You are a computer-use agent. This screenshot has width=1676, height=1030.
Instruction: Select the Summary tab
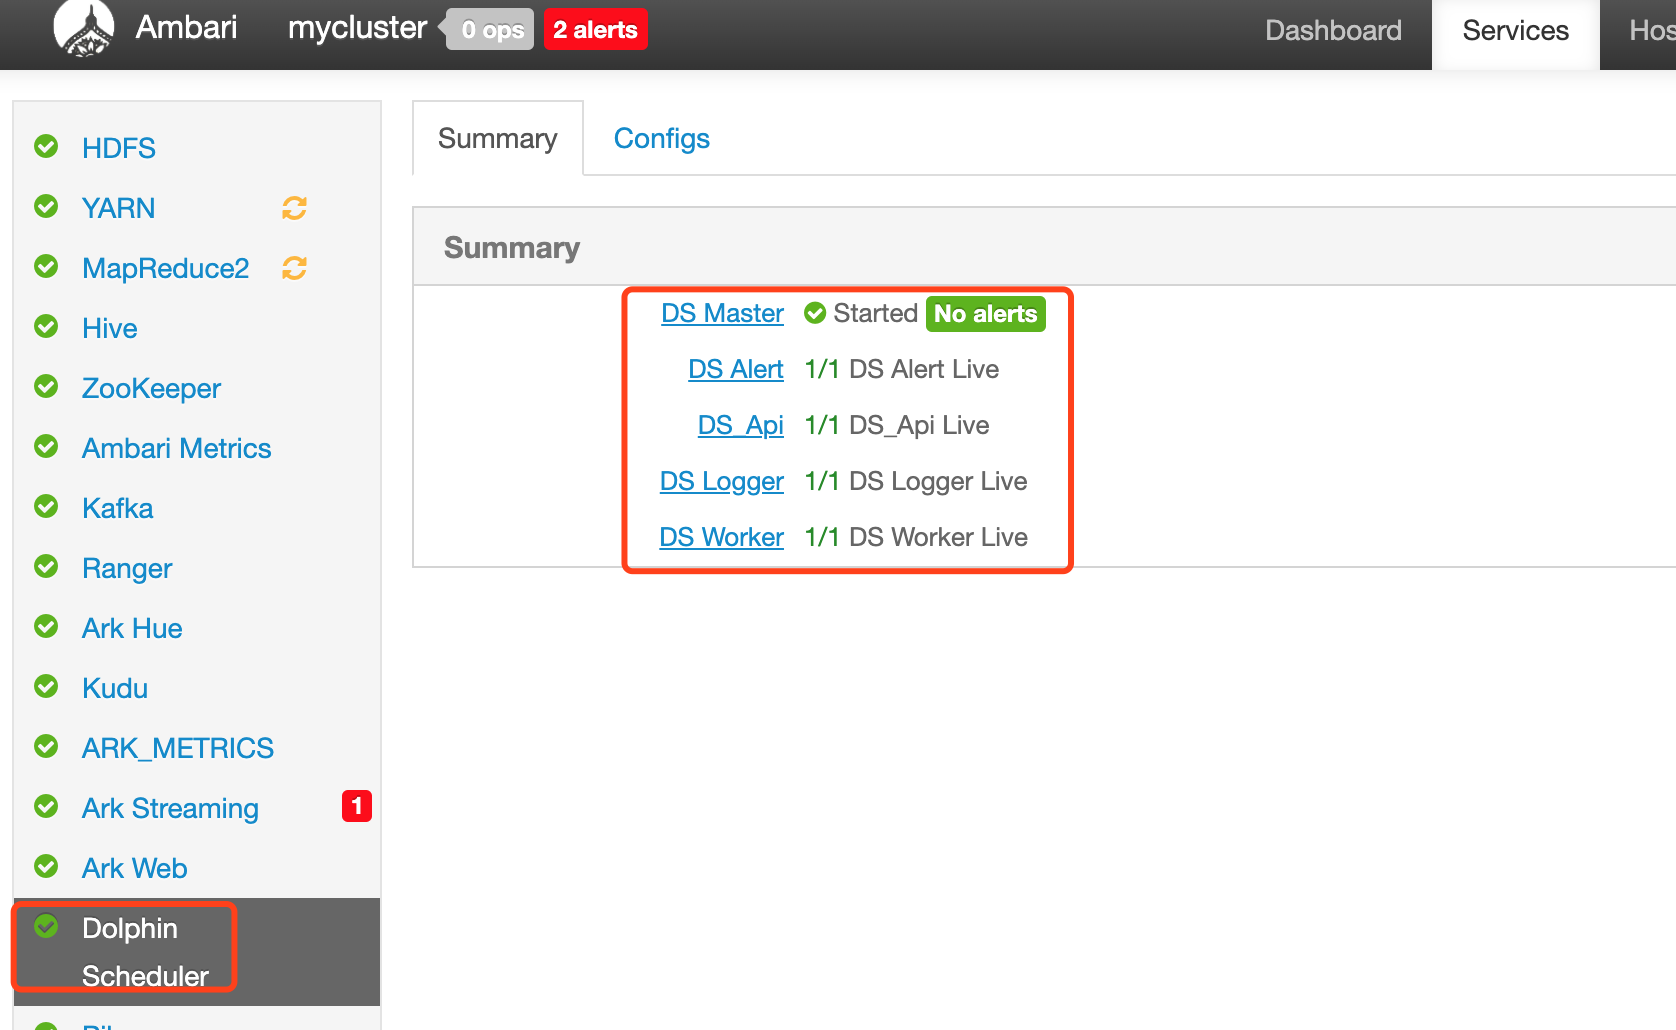point(497,139)
